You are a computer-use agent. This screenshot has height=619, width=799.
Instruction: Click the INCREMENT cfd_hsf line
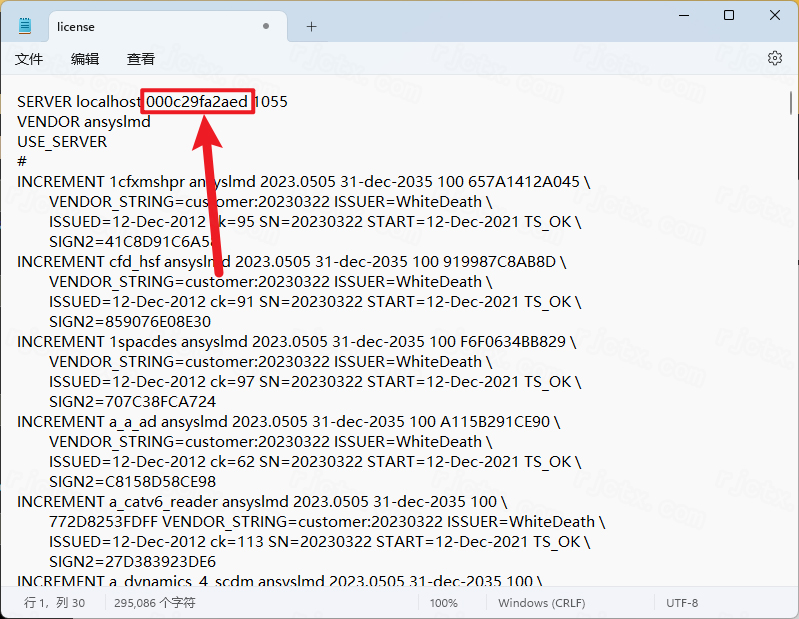[291, 262]
